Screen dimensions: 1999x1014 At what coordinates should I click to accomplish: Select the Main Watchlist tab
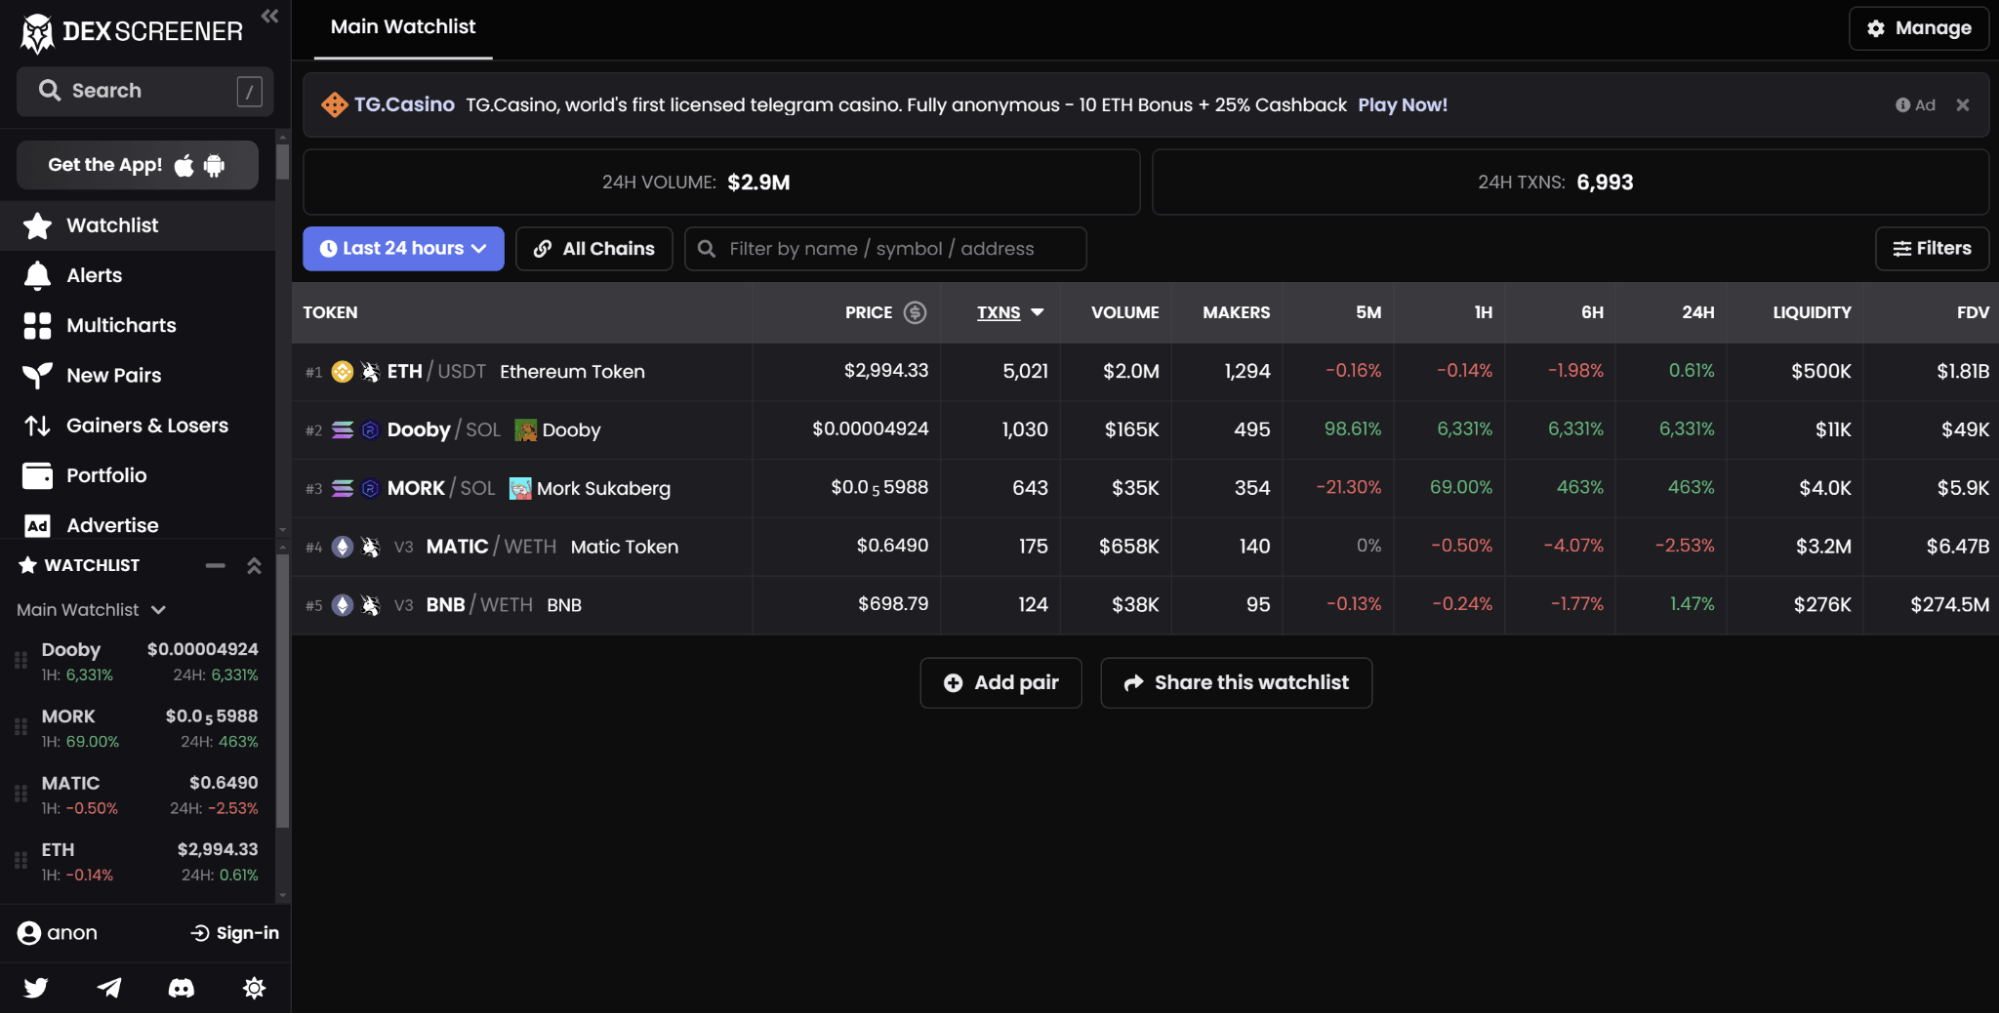pos(403,27)
